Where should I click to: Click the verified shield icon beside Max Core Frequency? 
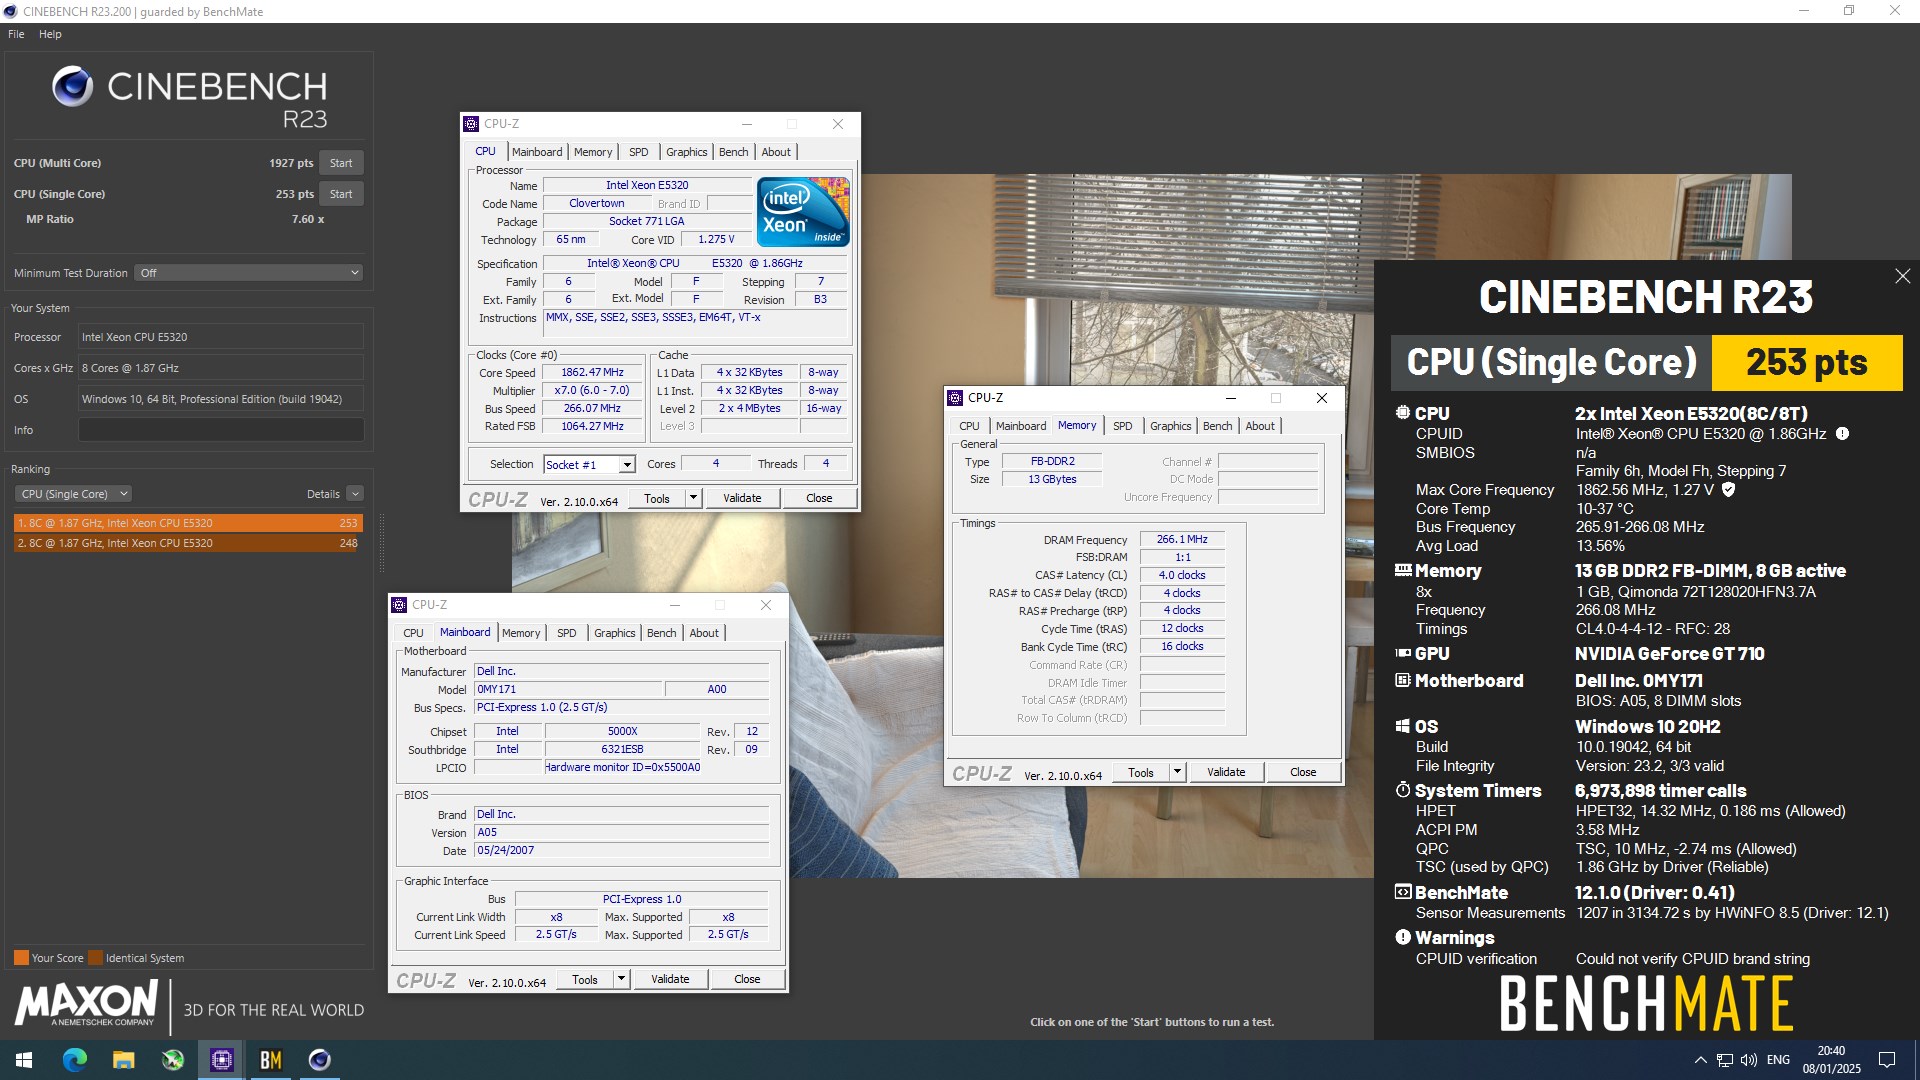click(1728, 490)
